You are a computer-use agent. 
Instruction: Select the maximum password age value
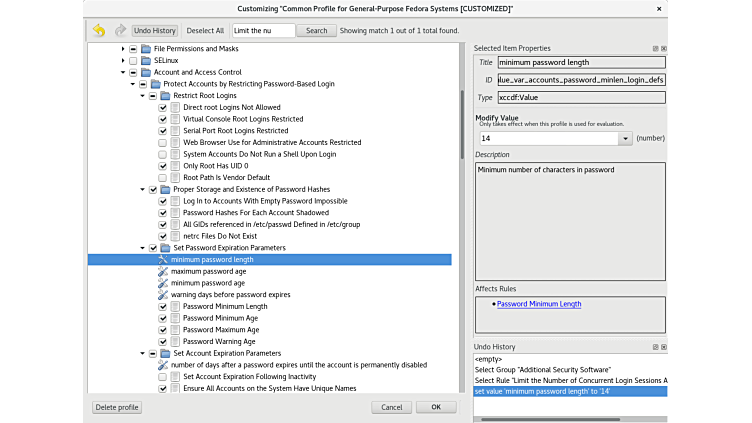coord(208,271)
